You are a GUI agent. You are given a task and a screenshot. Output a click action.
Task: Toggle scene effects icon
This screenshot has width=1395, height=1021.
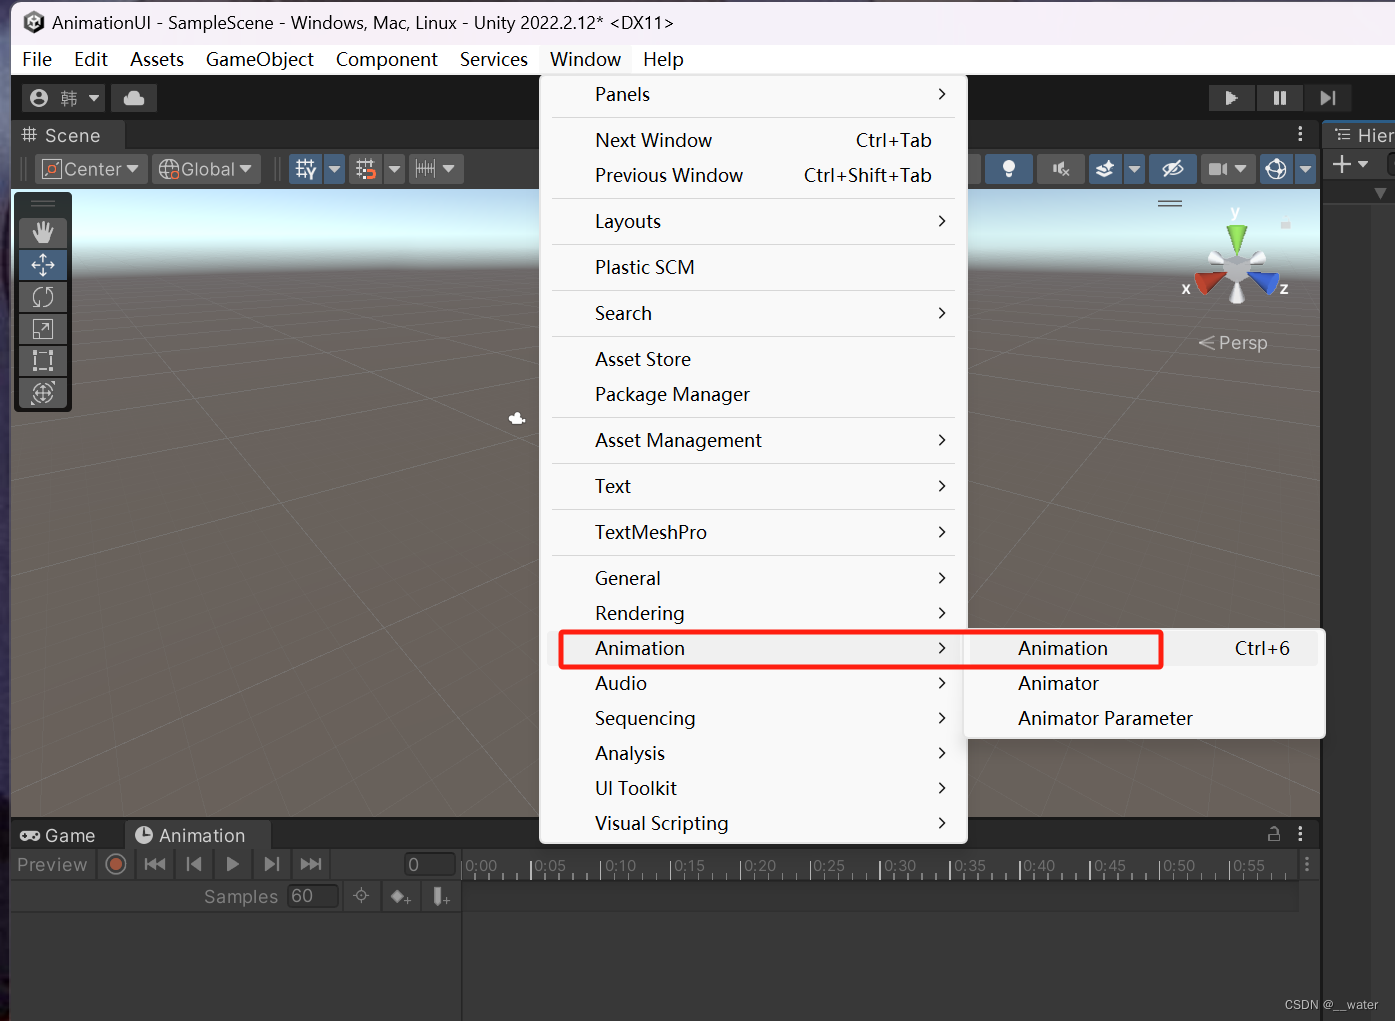[x=1105, y=169]
